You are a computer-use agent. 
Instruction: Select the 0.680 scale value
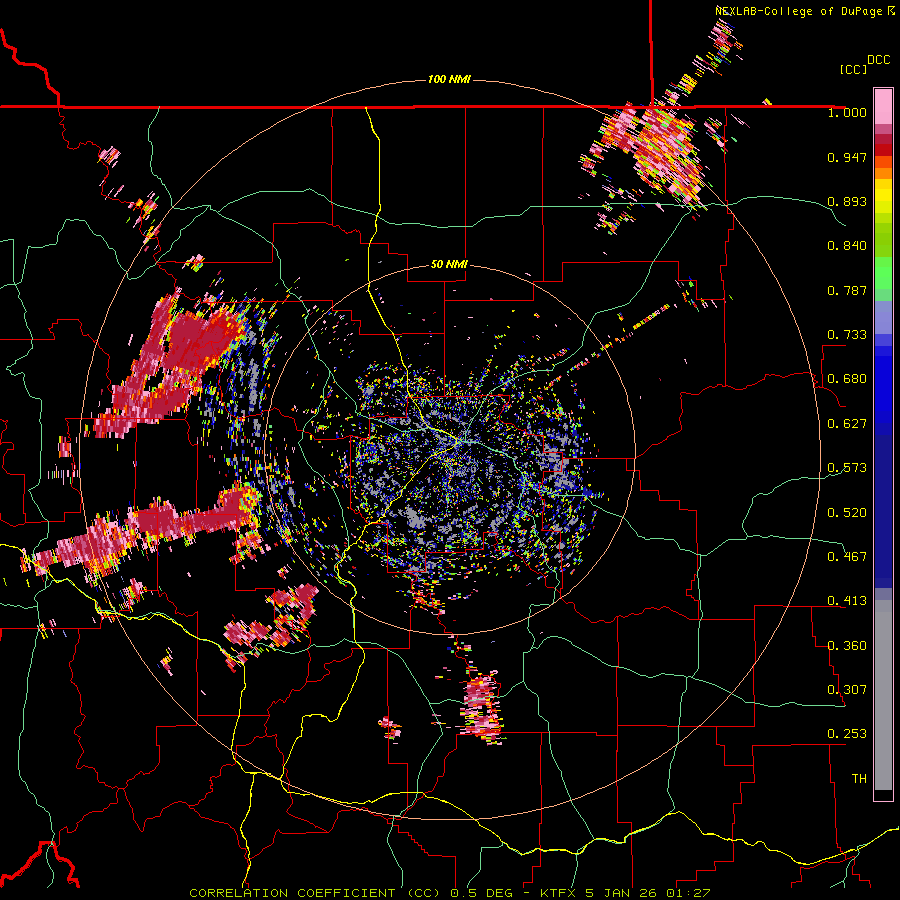pyautogui.click(x=847, y=379)
